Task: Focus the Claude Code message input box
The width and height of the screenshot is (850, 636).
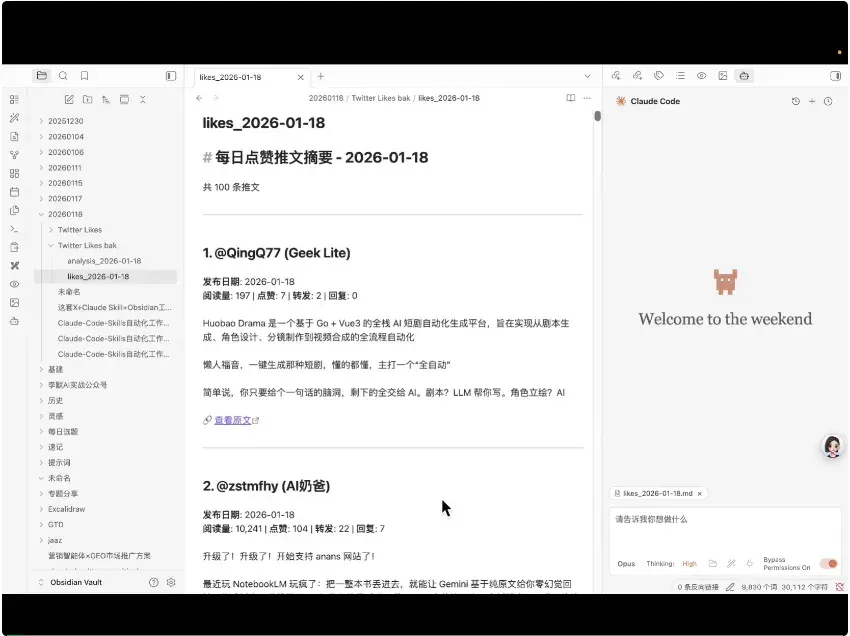Action: pos(725,529)
